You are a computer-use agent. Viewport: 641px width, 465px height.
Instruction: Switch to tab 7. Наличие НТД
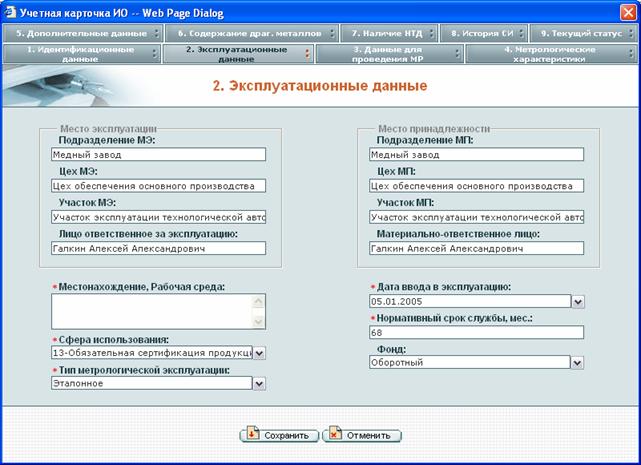coord(389,33)
